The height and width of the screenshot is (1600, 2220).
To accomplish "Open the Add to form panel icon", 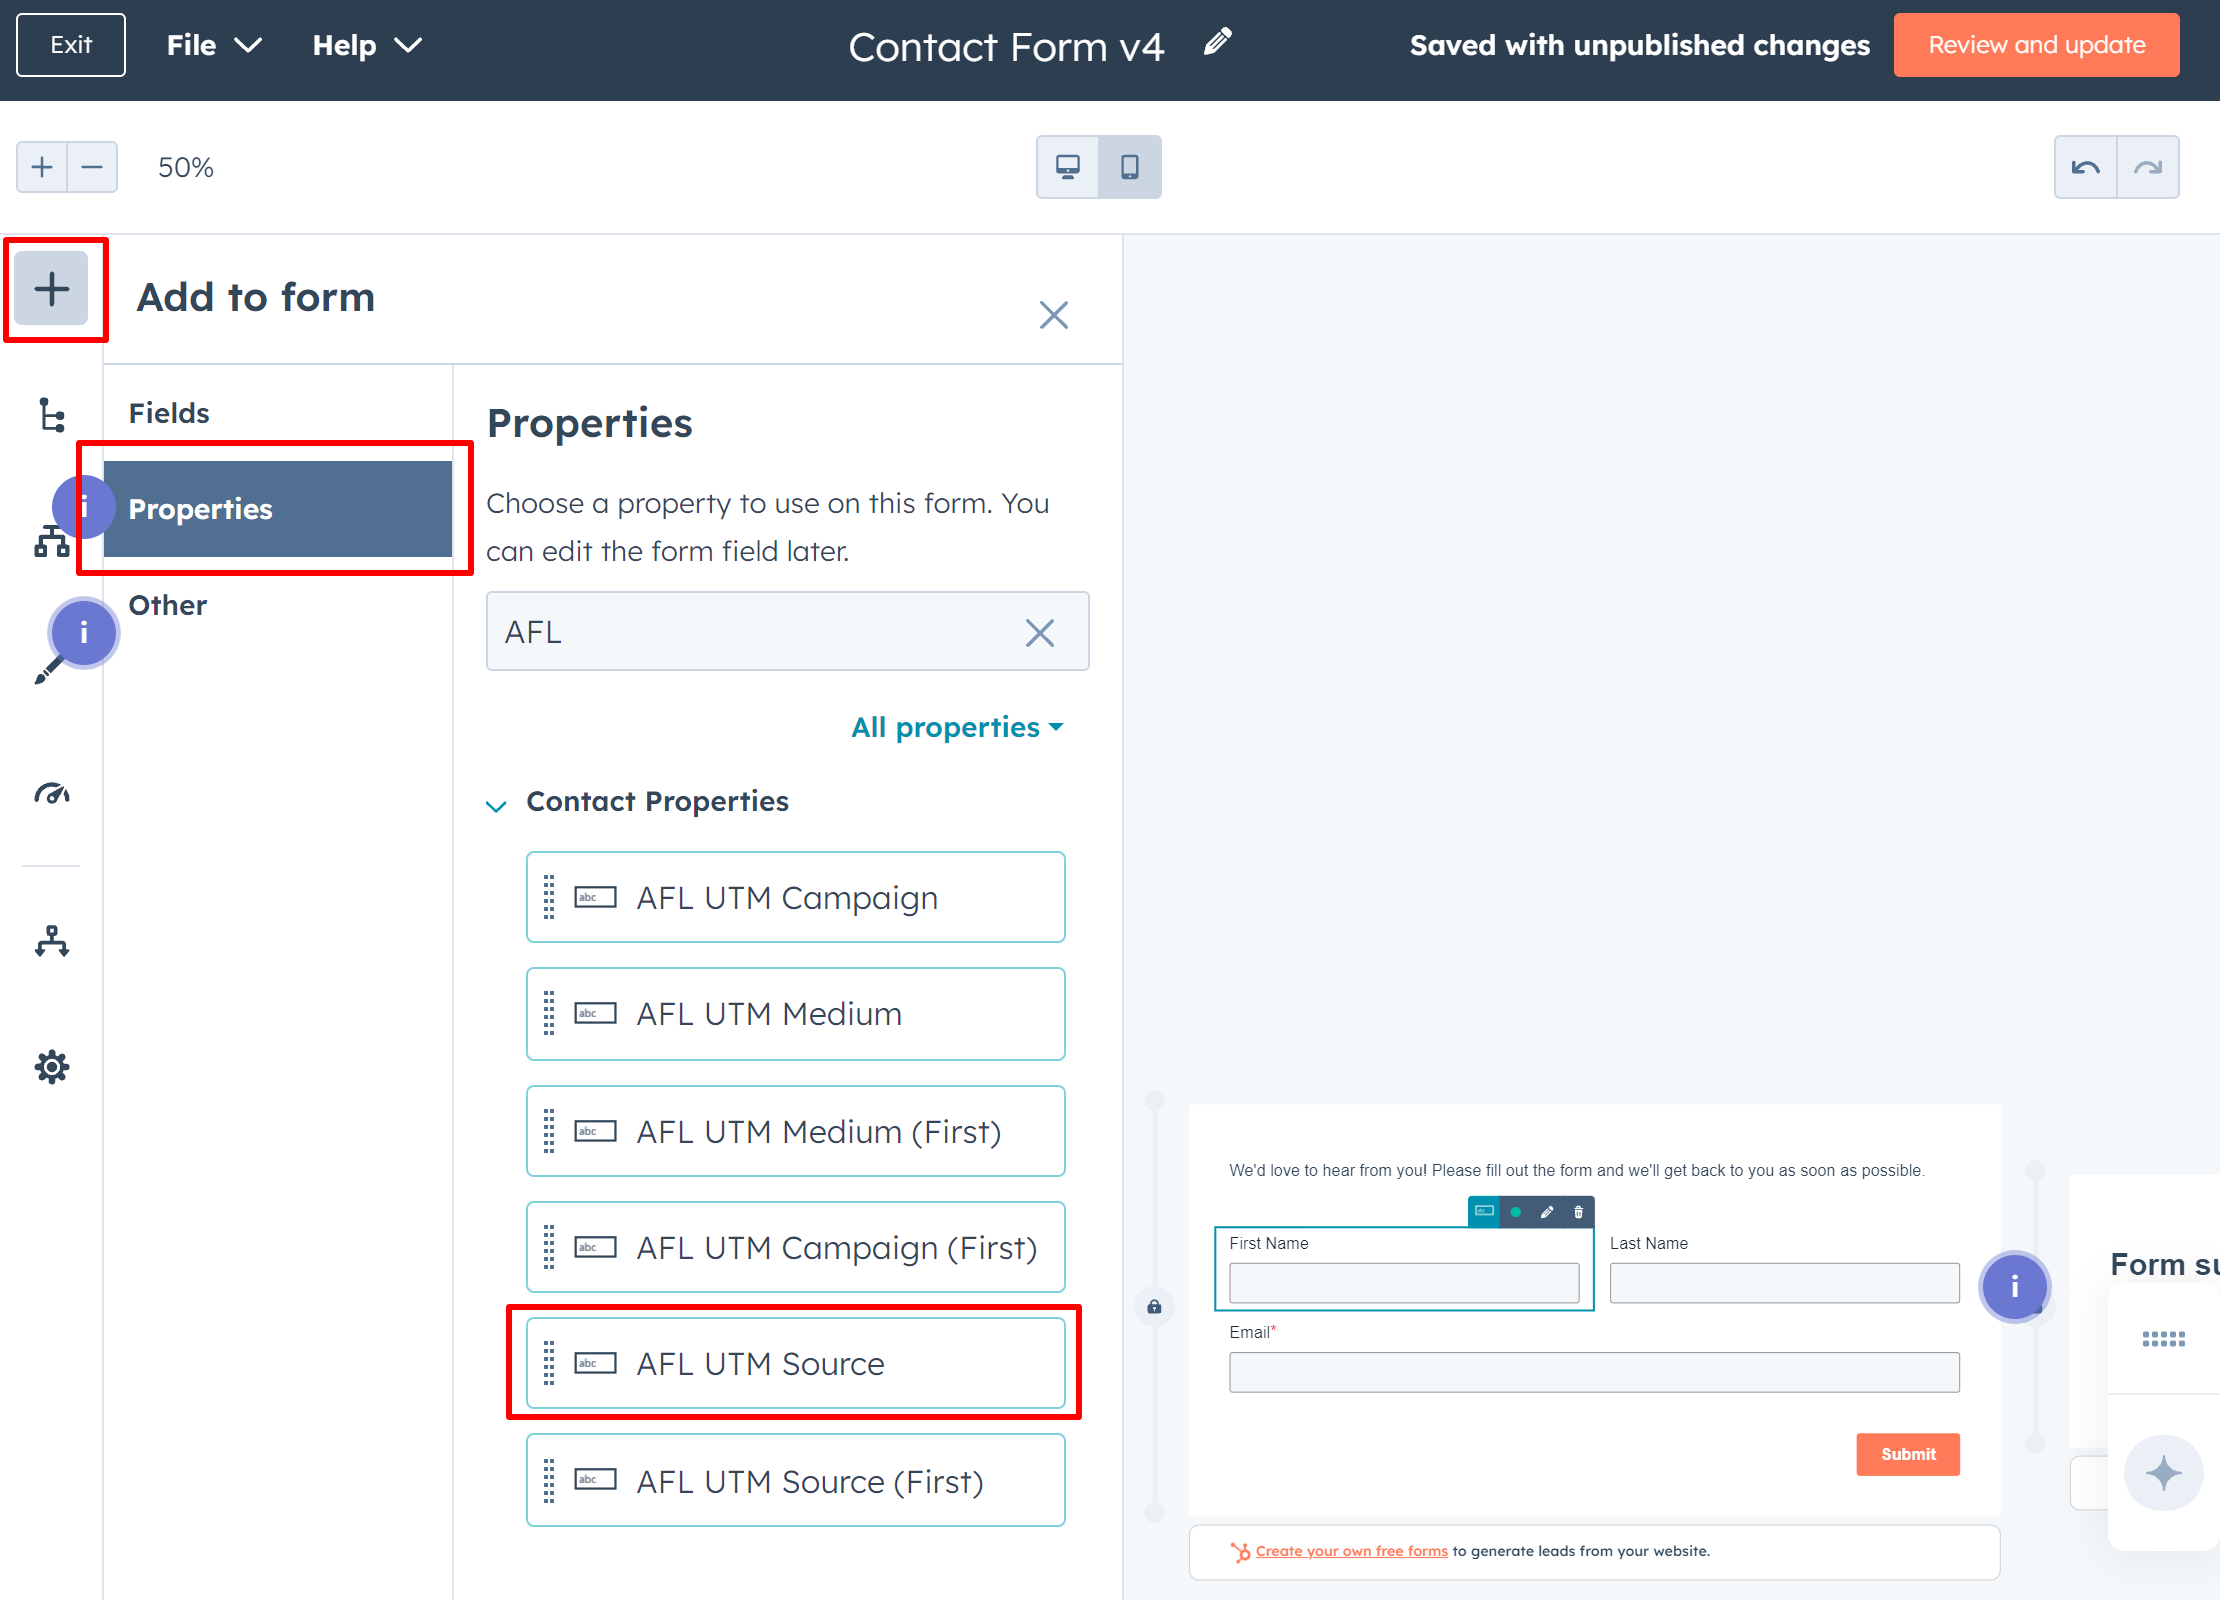I will tap(53, 290).
